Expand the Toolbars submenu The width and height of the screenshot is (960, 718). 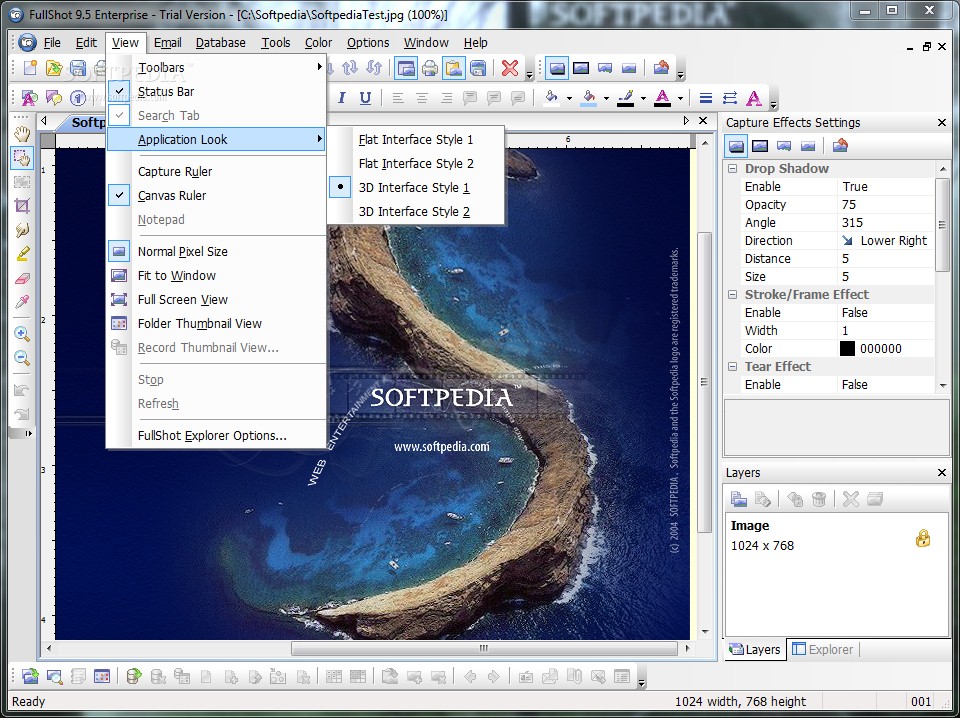216,67
